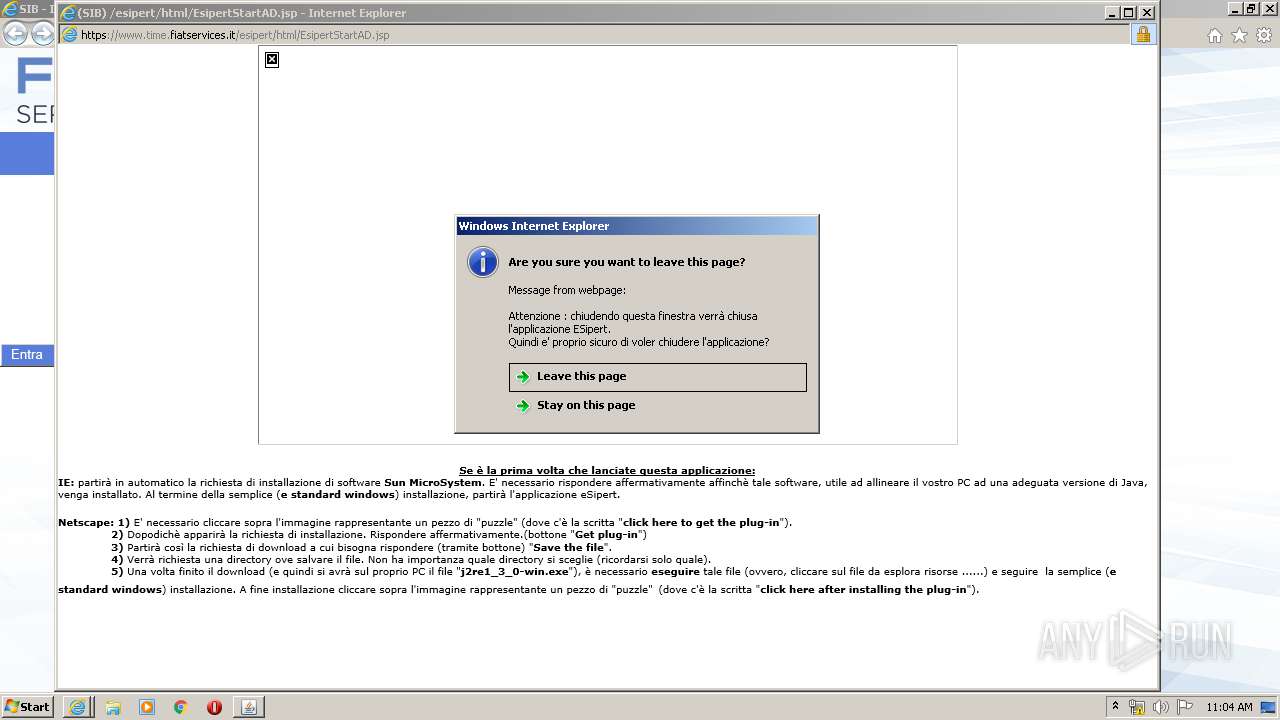The image size is (1280, 720).
Task: Click Back arrow in background SIB window
Action: pyautogui.click(x=15, y=34)
